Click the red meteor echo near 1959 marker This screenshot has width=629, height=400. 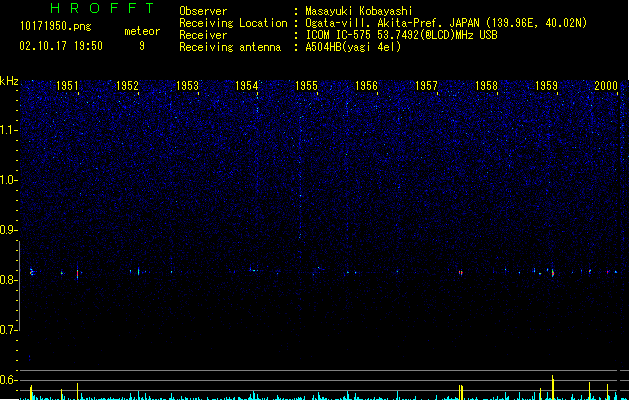coord(553,274)
